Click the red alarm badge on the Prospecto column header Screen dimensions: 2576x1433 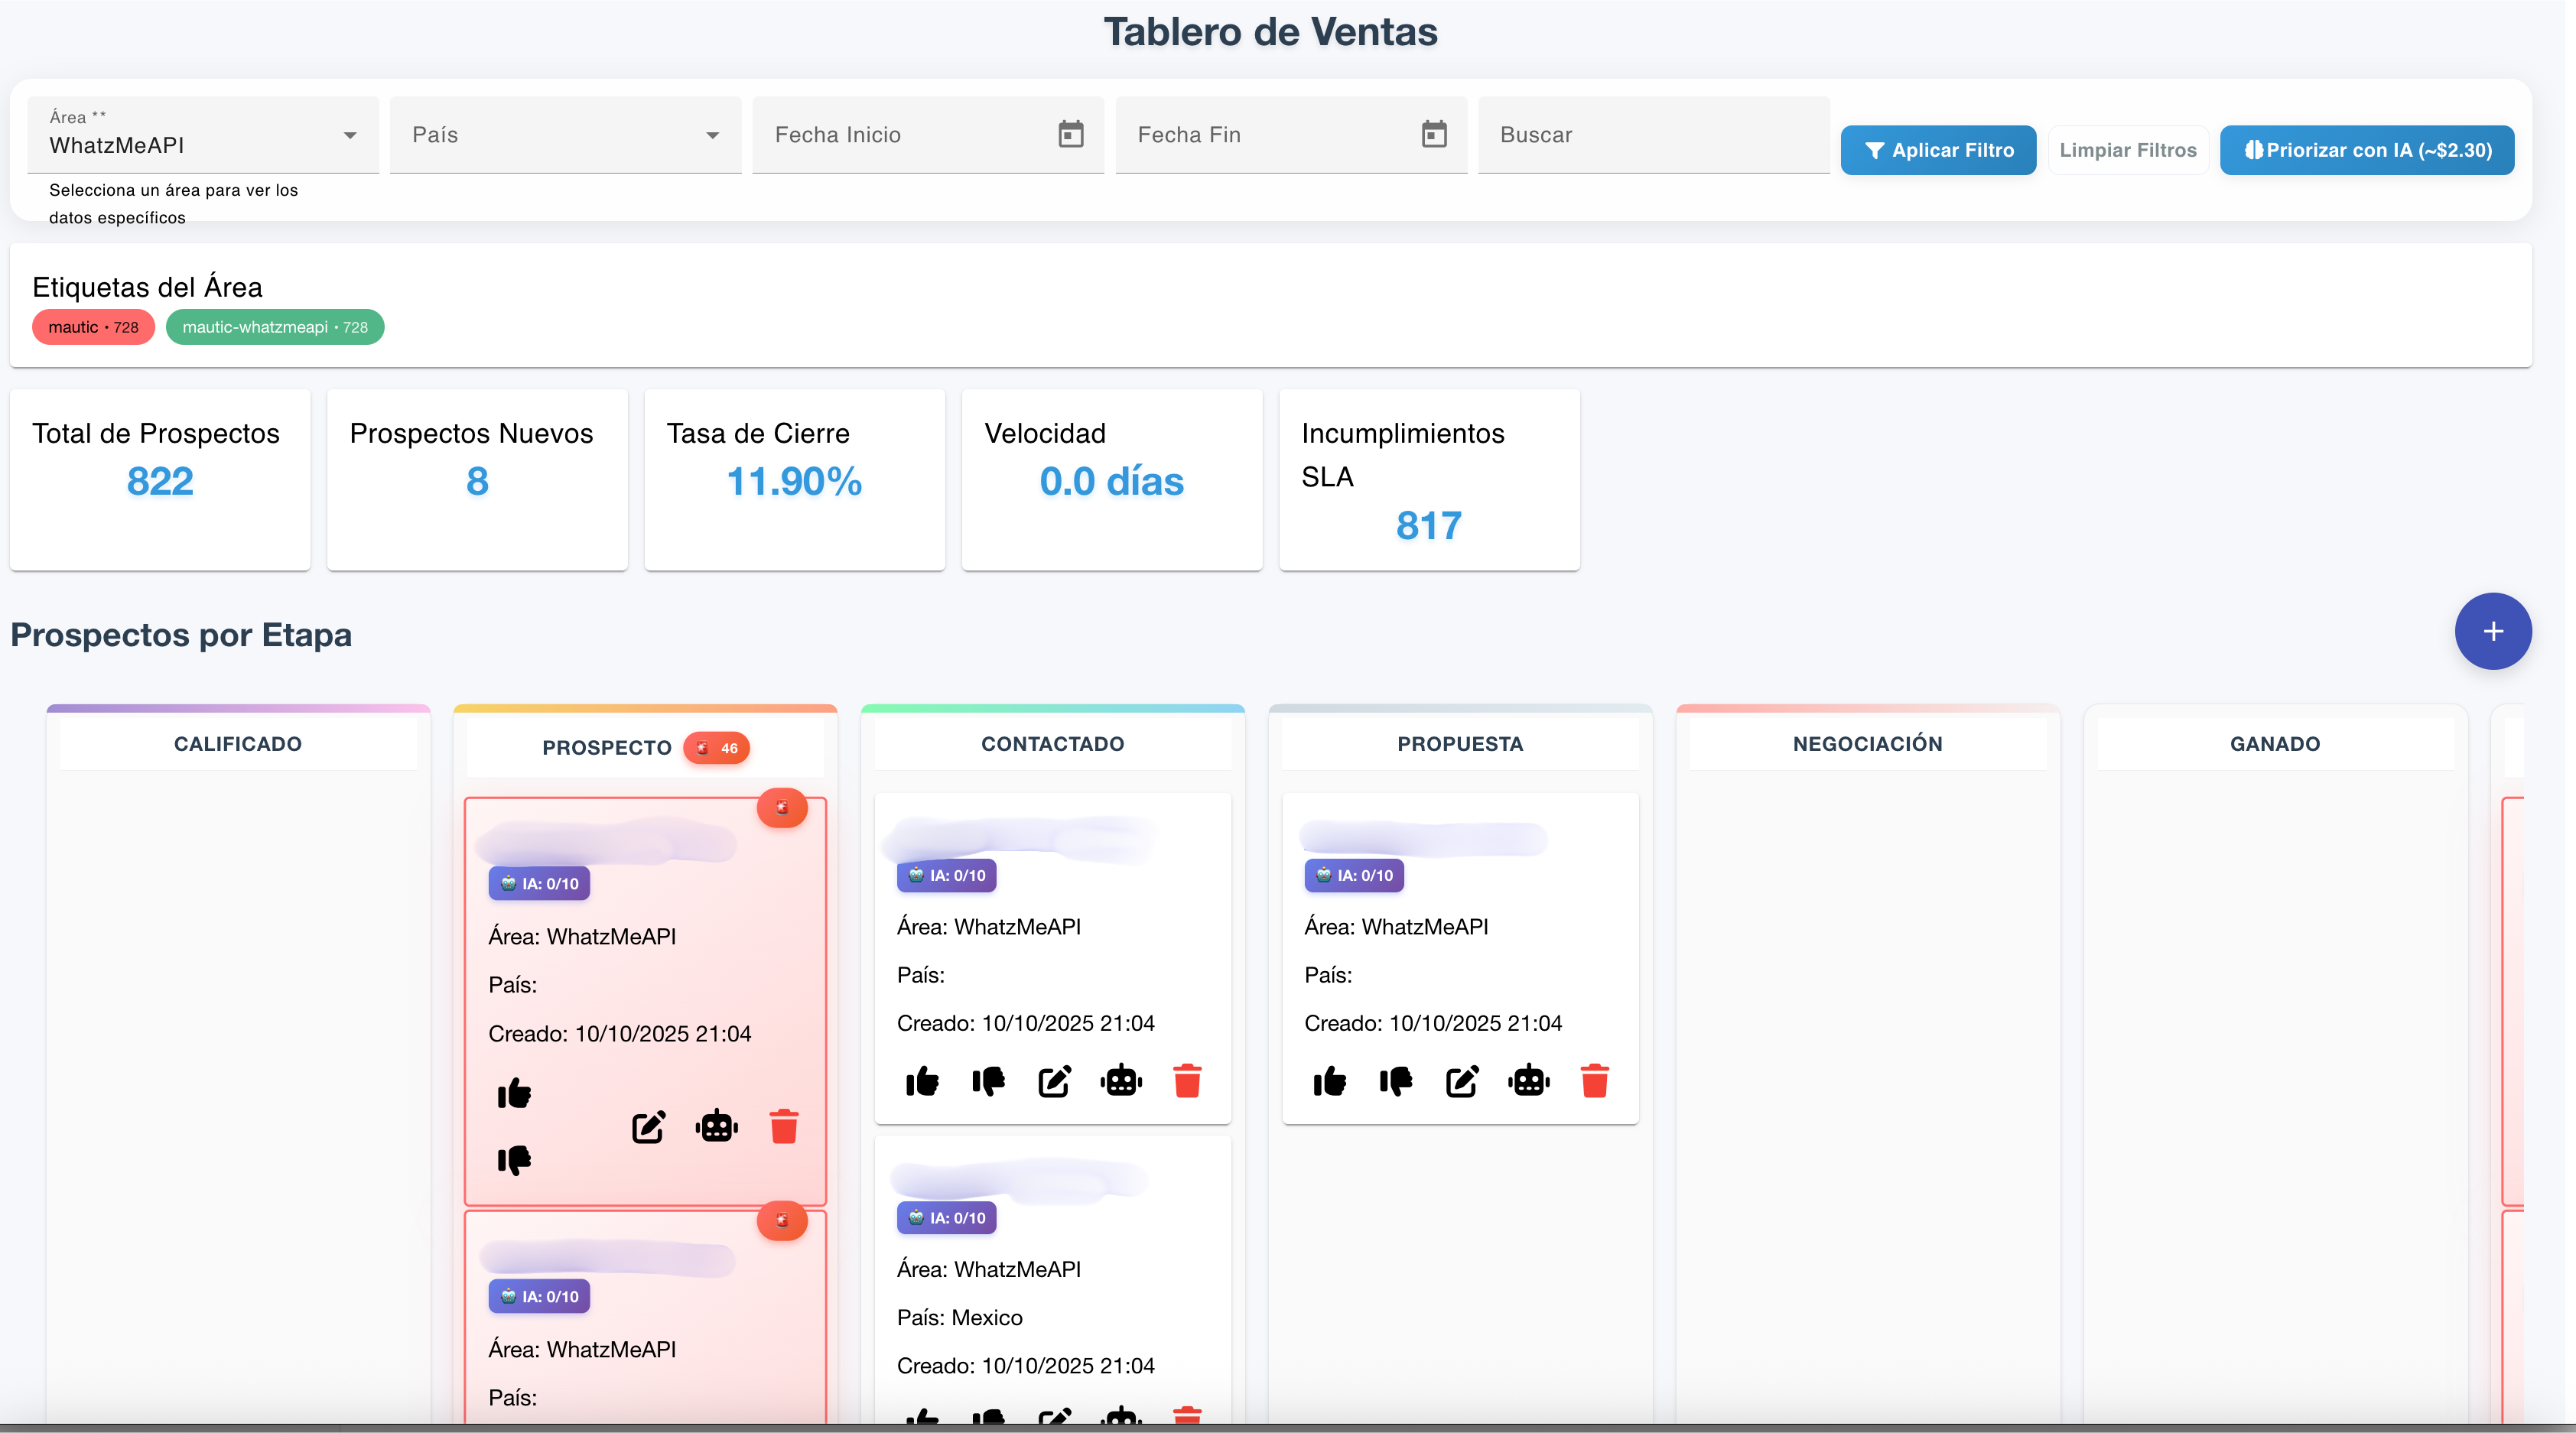pyautogui.click(x=717, y=747)
